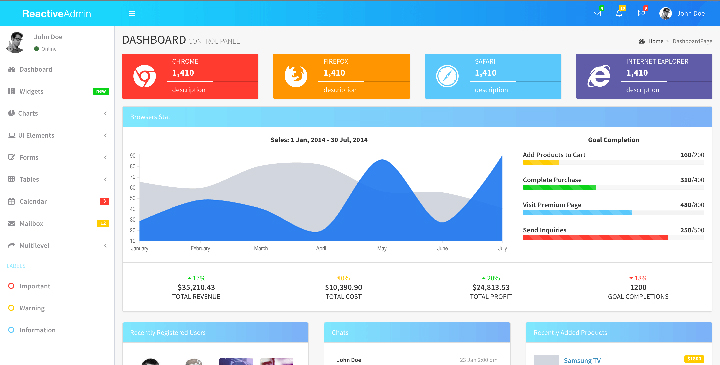
Task: Click the yellow badge beside Mailbox
Action: click(103, 224)
